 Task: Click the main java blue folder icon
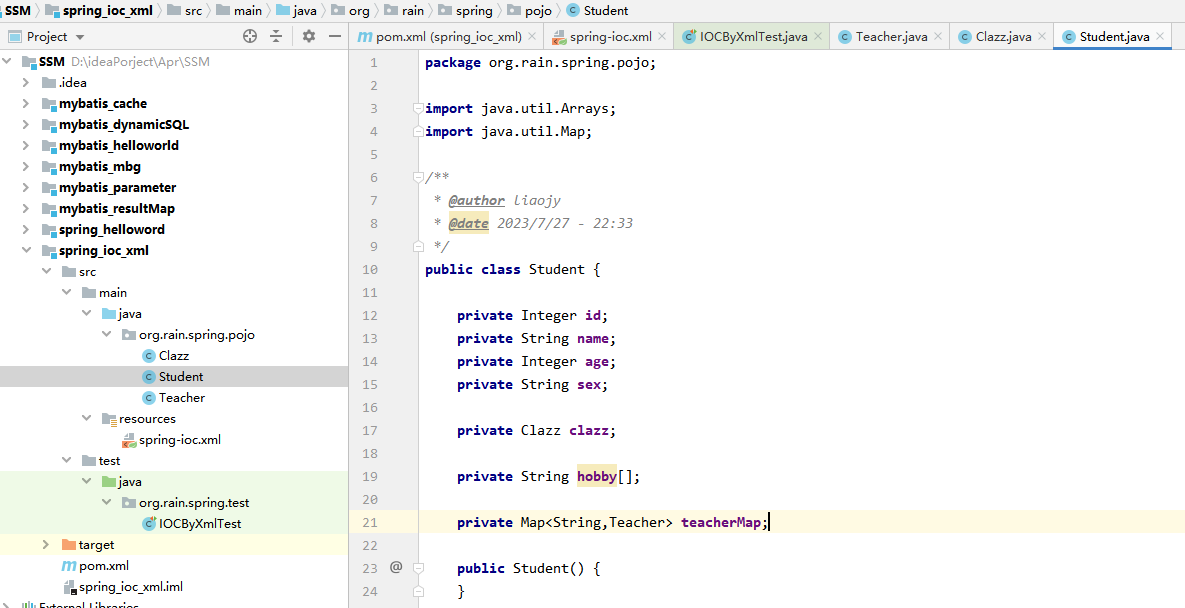[x=109, y=313]
